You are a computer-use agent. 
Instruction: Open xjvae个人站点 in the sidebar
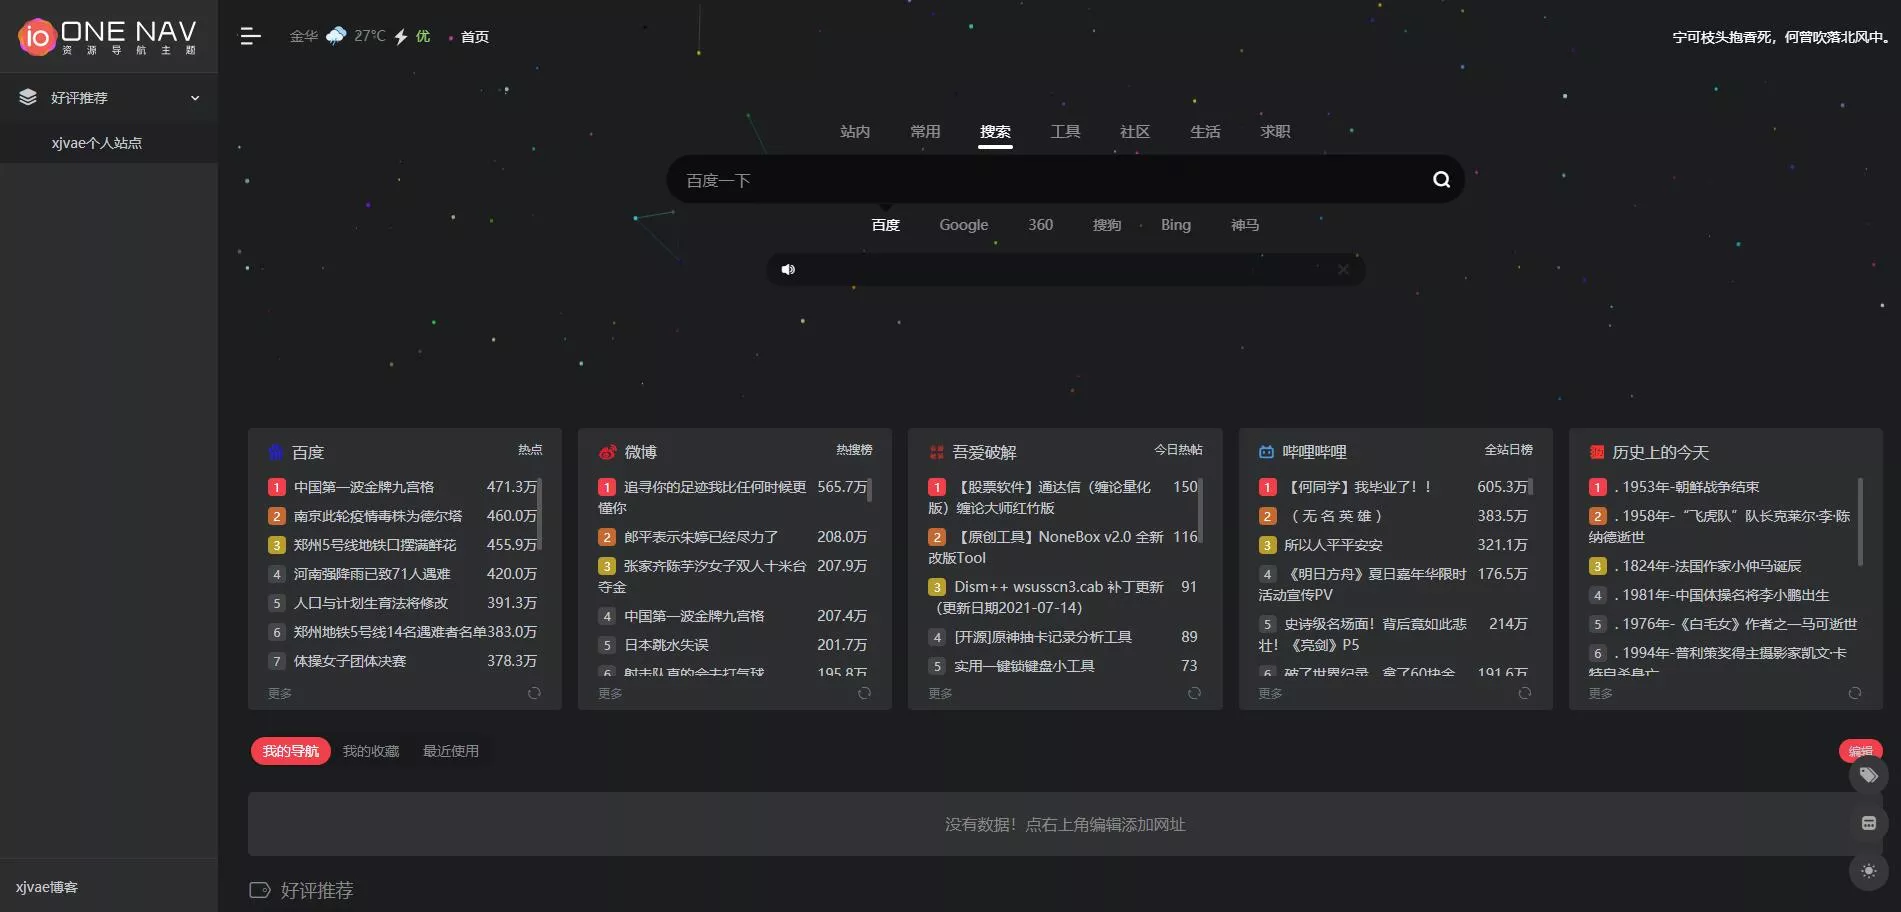(x=97, y=143)
